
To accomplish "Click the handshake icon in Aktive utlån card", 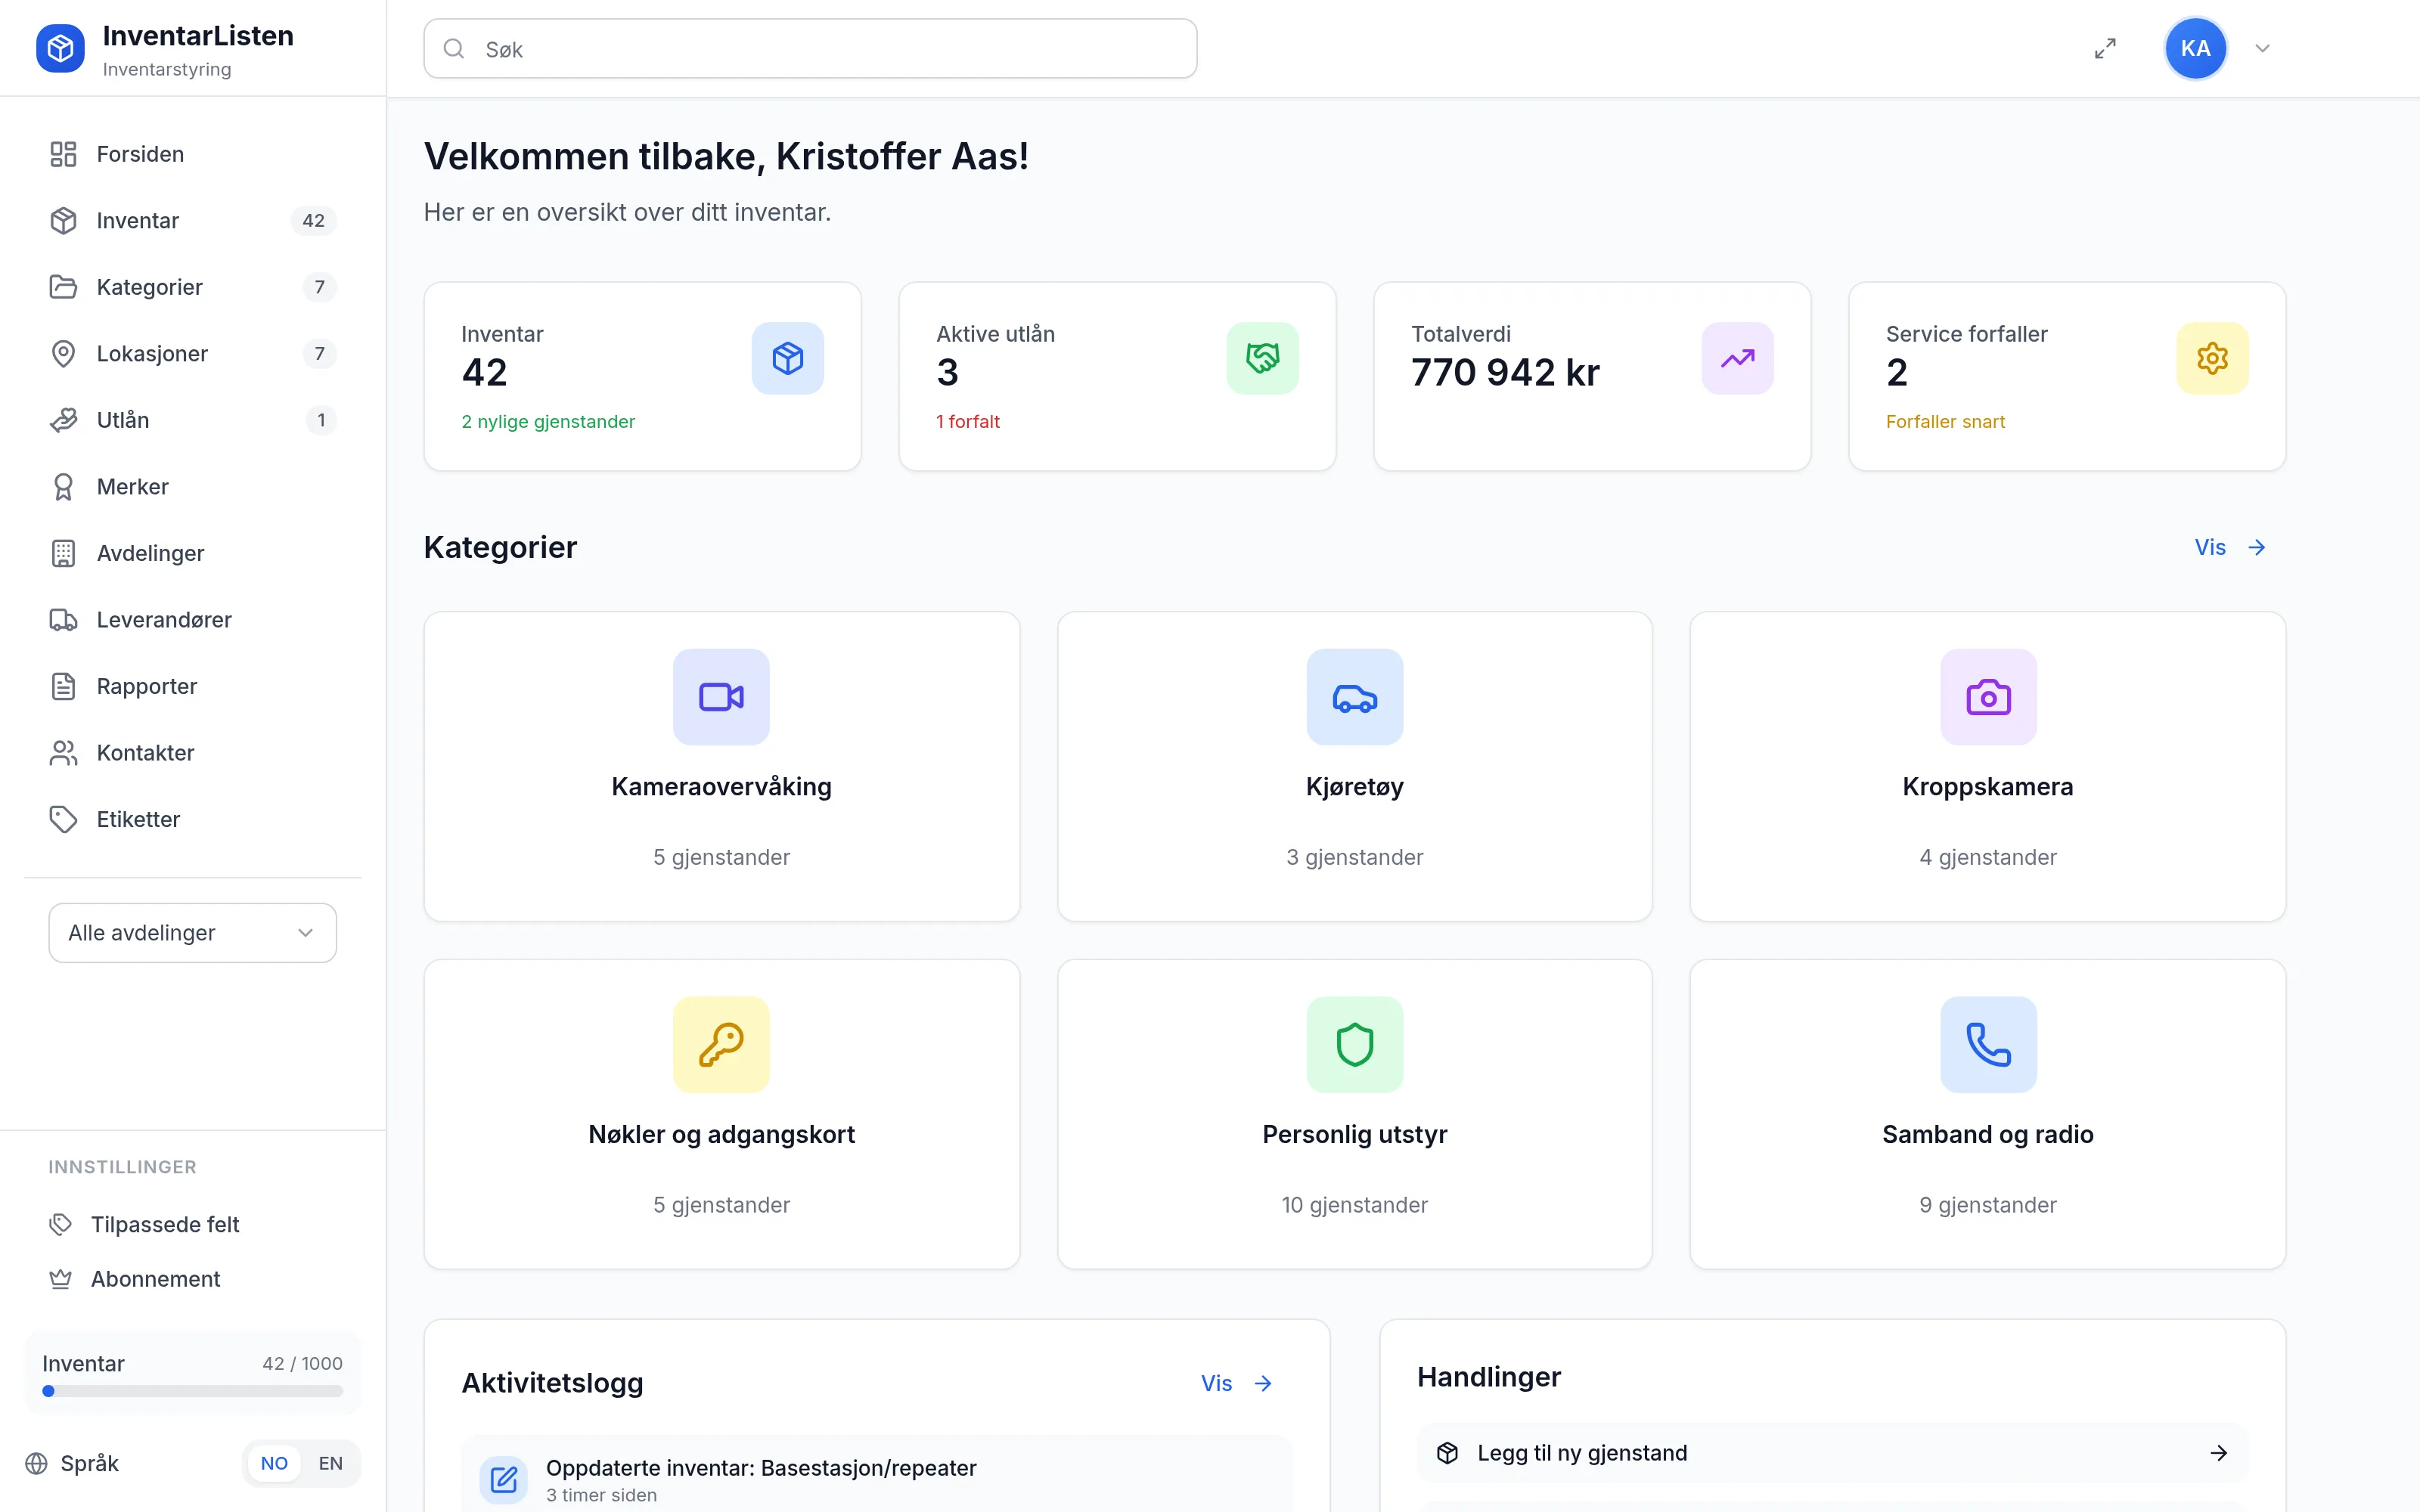I will [1262, 358].
